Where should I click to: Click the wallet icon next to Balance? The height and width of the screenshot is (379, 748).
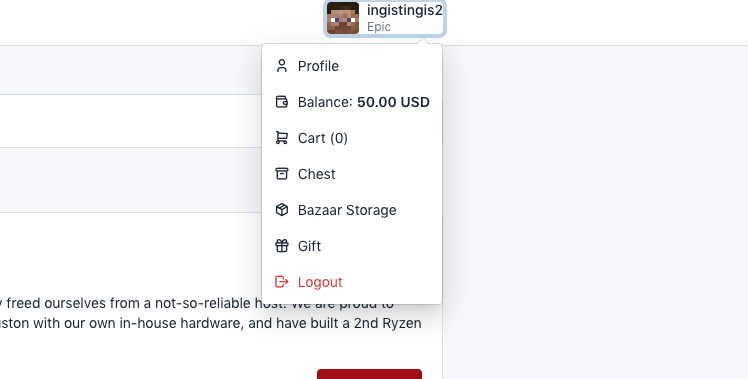(x=281, y=102)
